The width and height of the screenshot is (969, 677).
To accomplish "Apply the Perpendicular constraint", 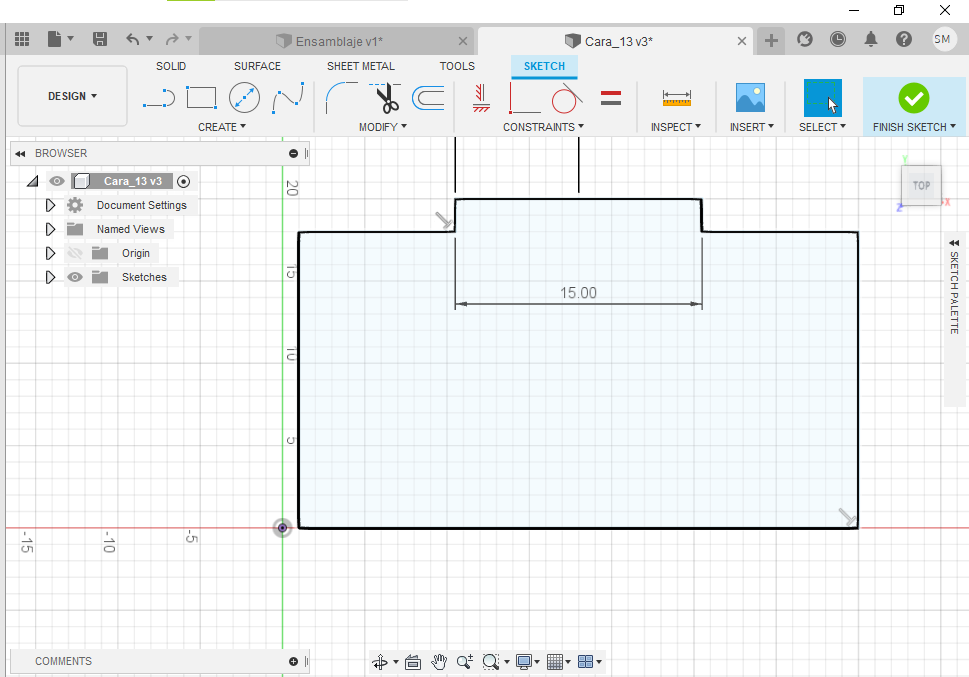I will click(524, 98).
